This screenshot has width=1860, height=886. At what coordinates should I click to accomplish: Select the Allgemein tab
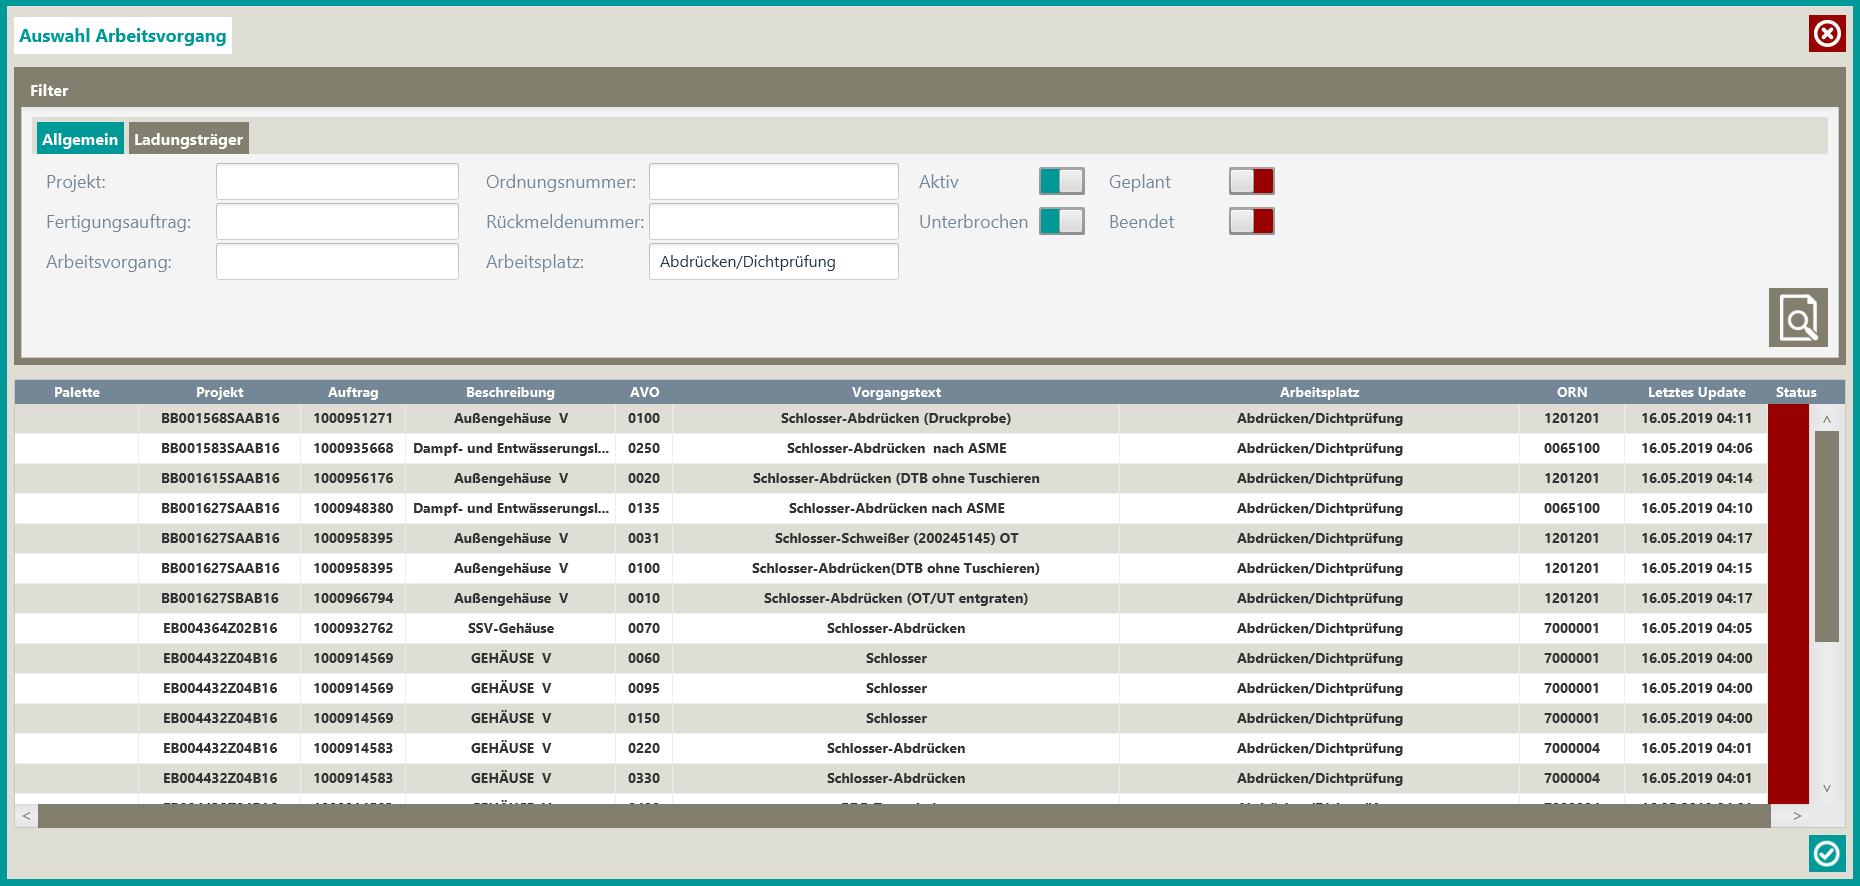coord(80,139)
